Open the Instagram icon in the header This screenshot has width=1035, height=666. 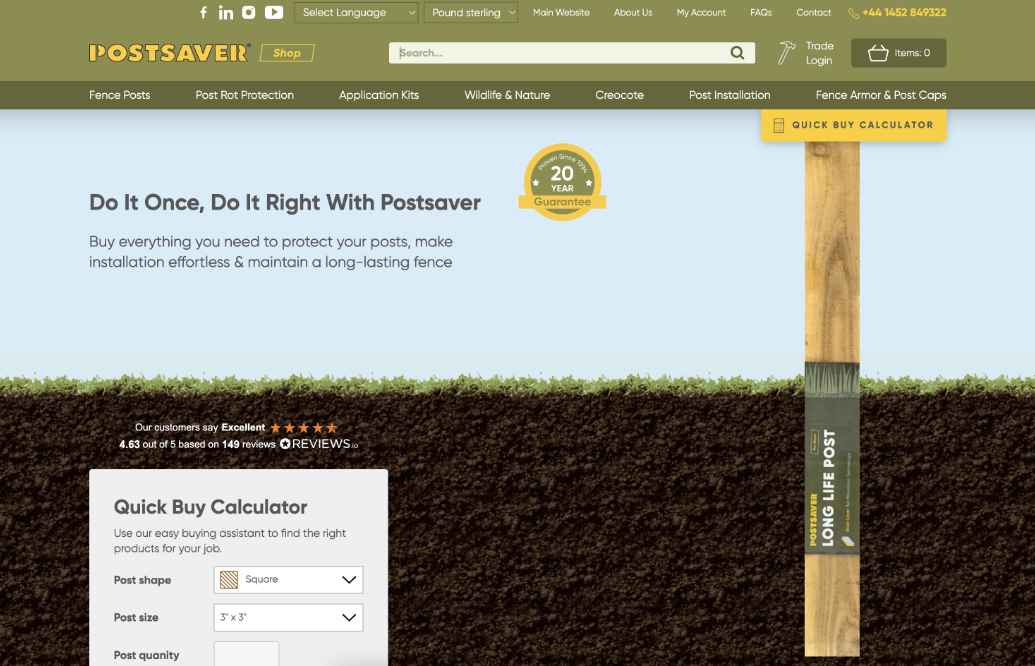coord(248,13)
